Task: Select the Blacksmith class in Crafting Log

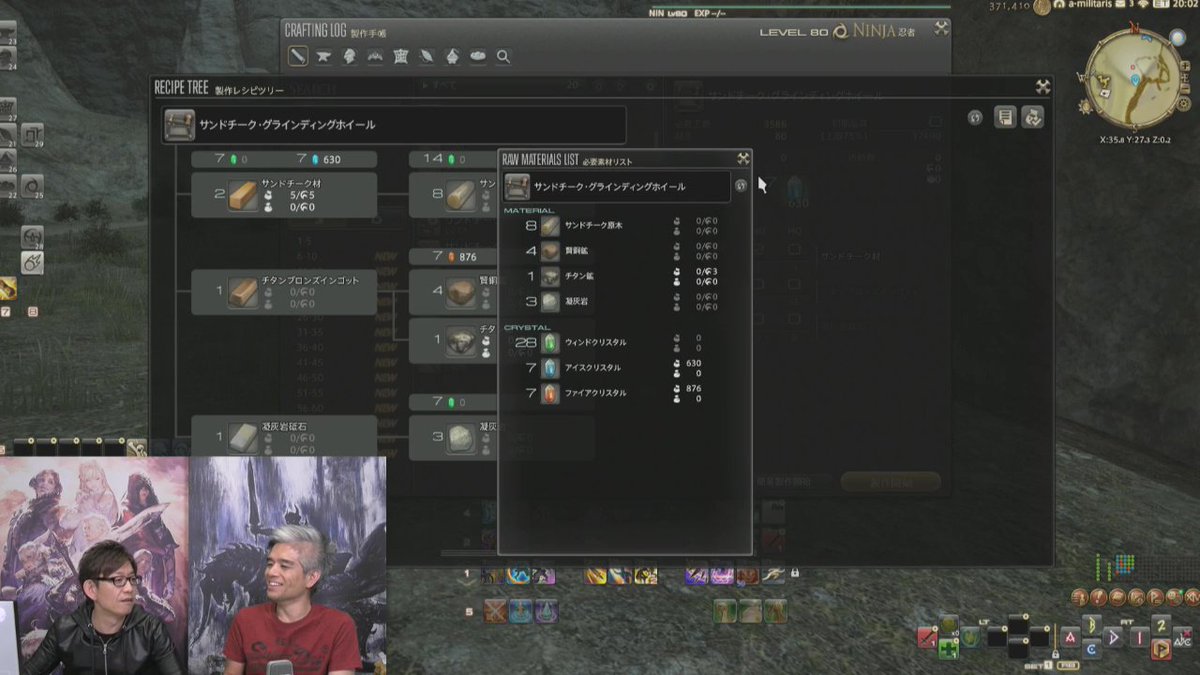Action: click(324, 56)
